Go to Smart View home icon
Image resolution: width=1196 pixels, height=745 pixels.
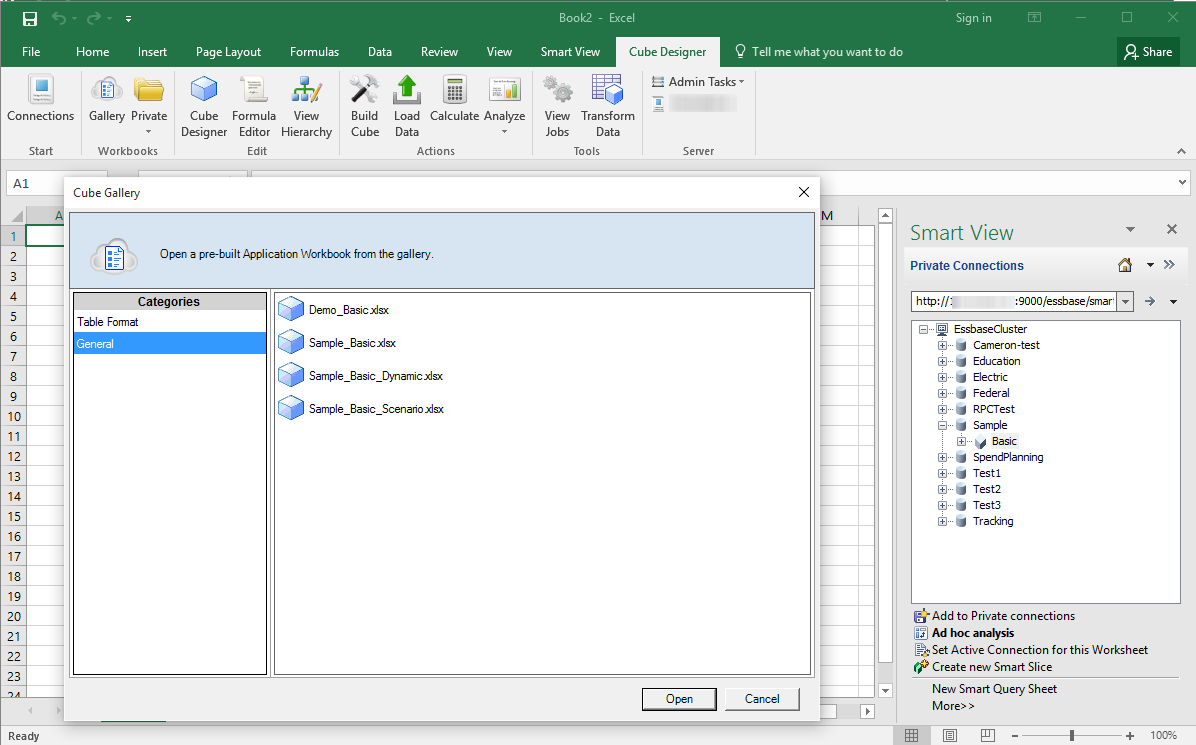tap(1125, 265)
